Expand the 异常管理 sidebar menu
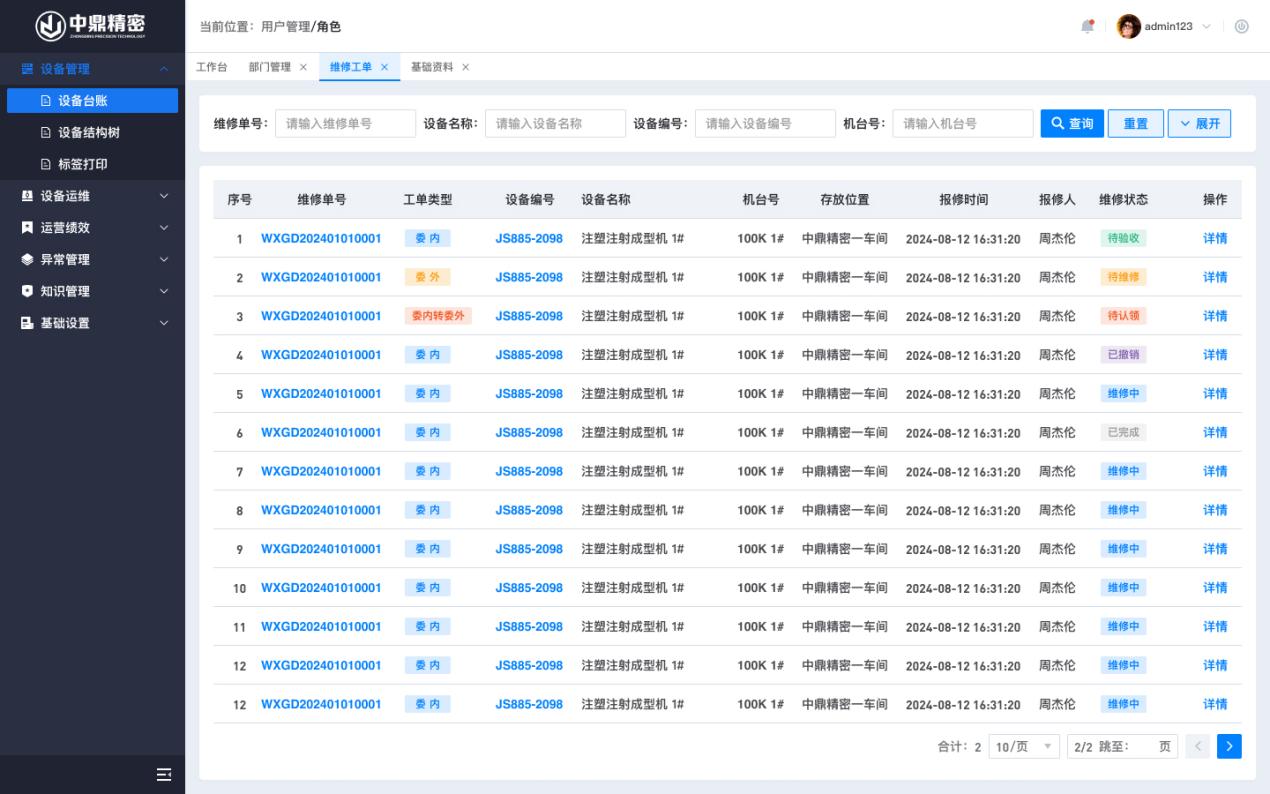 [92, 260]
